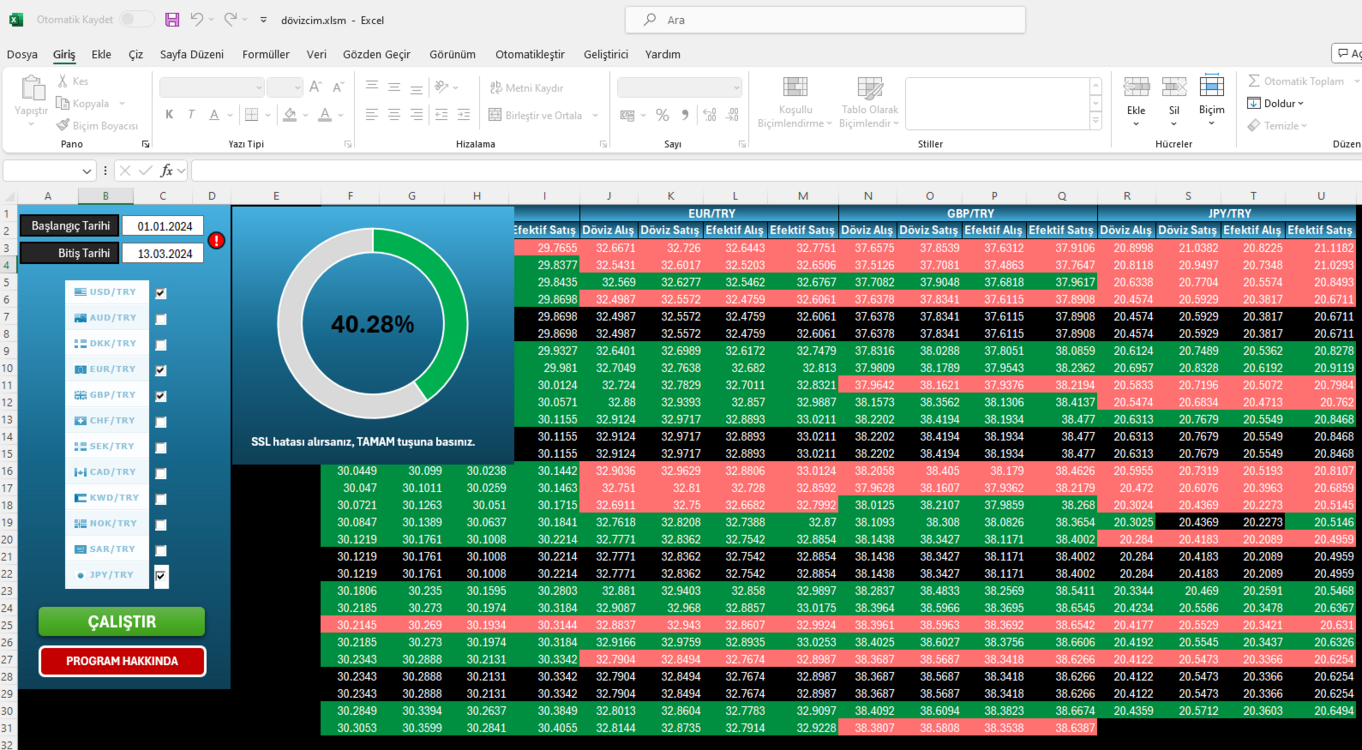
Task: Open the font size dropdown
Action: 297,88
